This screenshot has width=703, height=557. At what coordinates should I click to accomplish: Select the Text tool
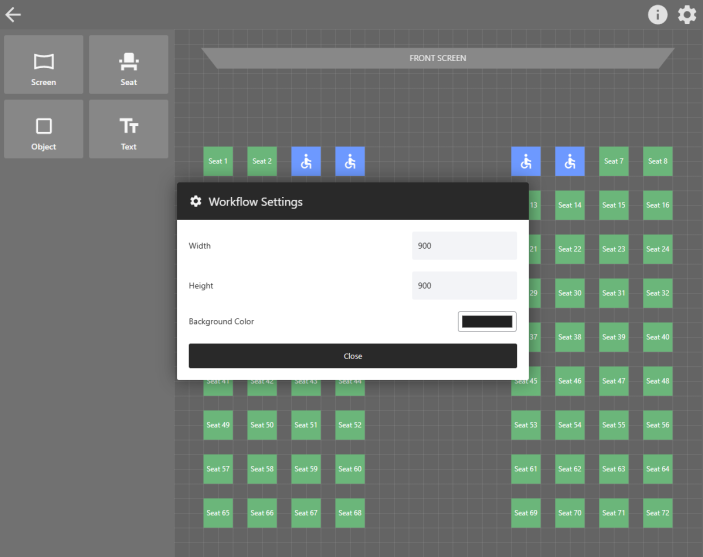[x=129, y=129]
